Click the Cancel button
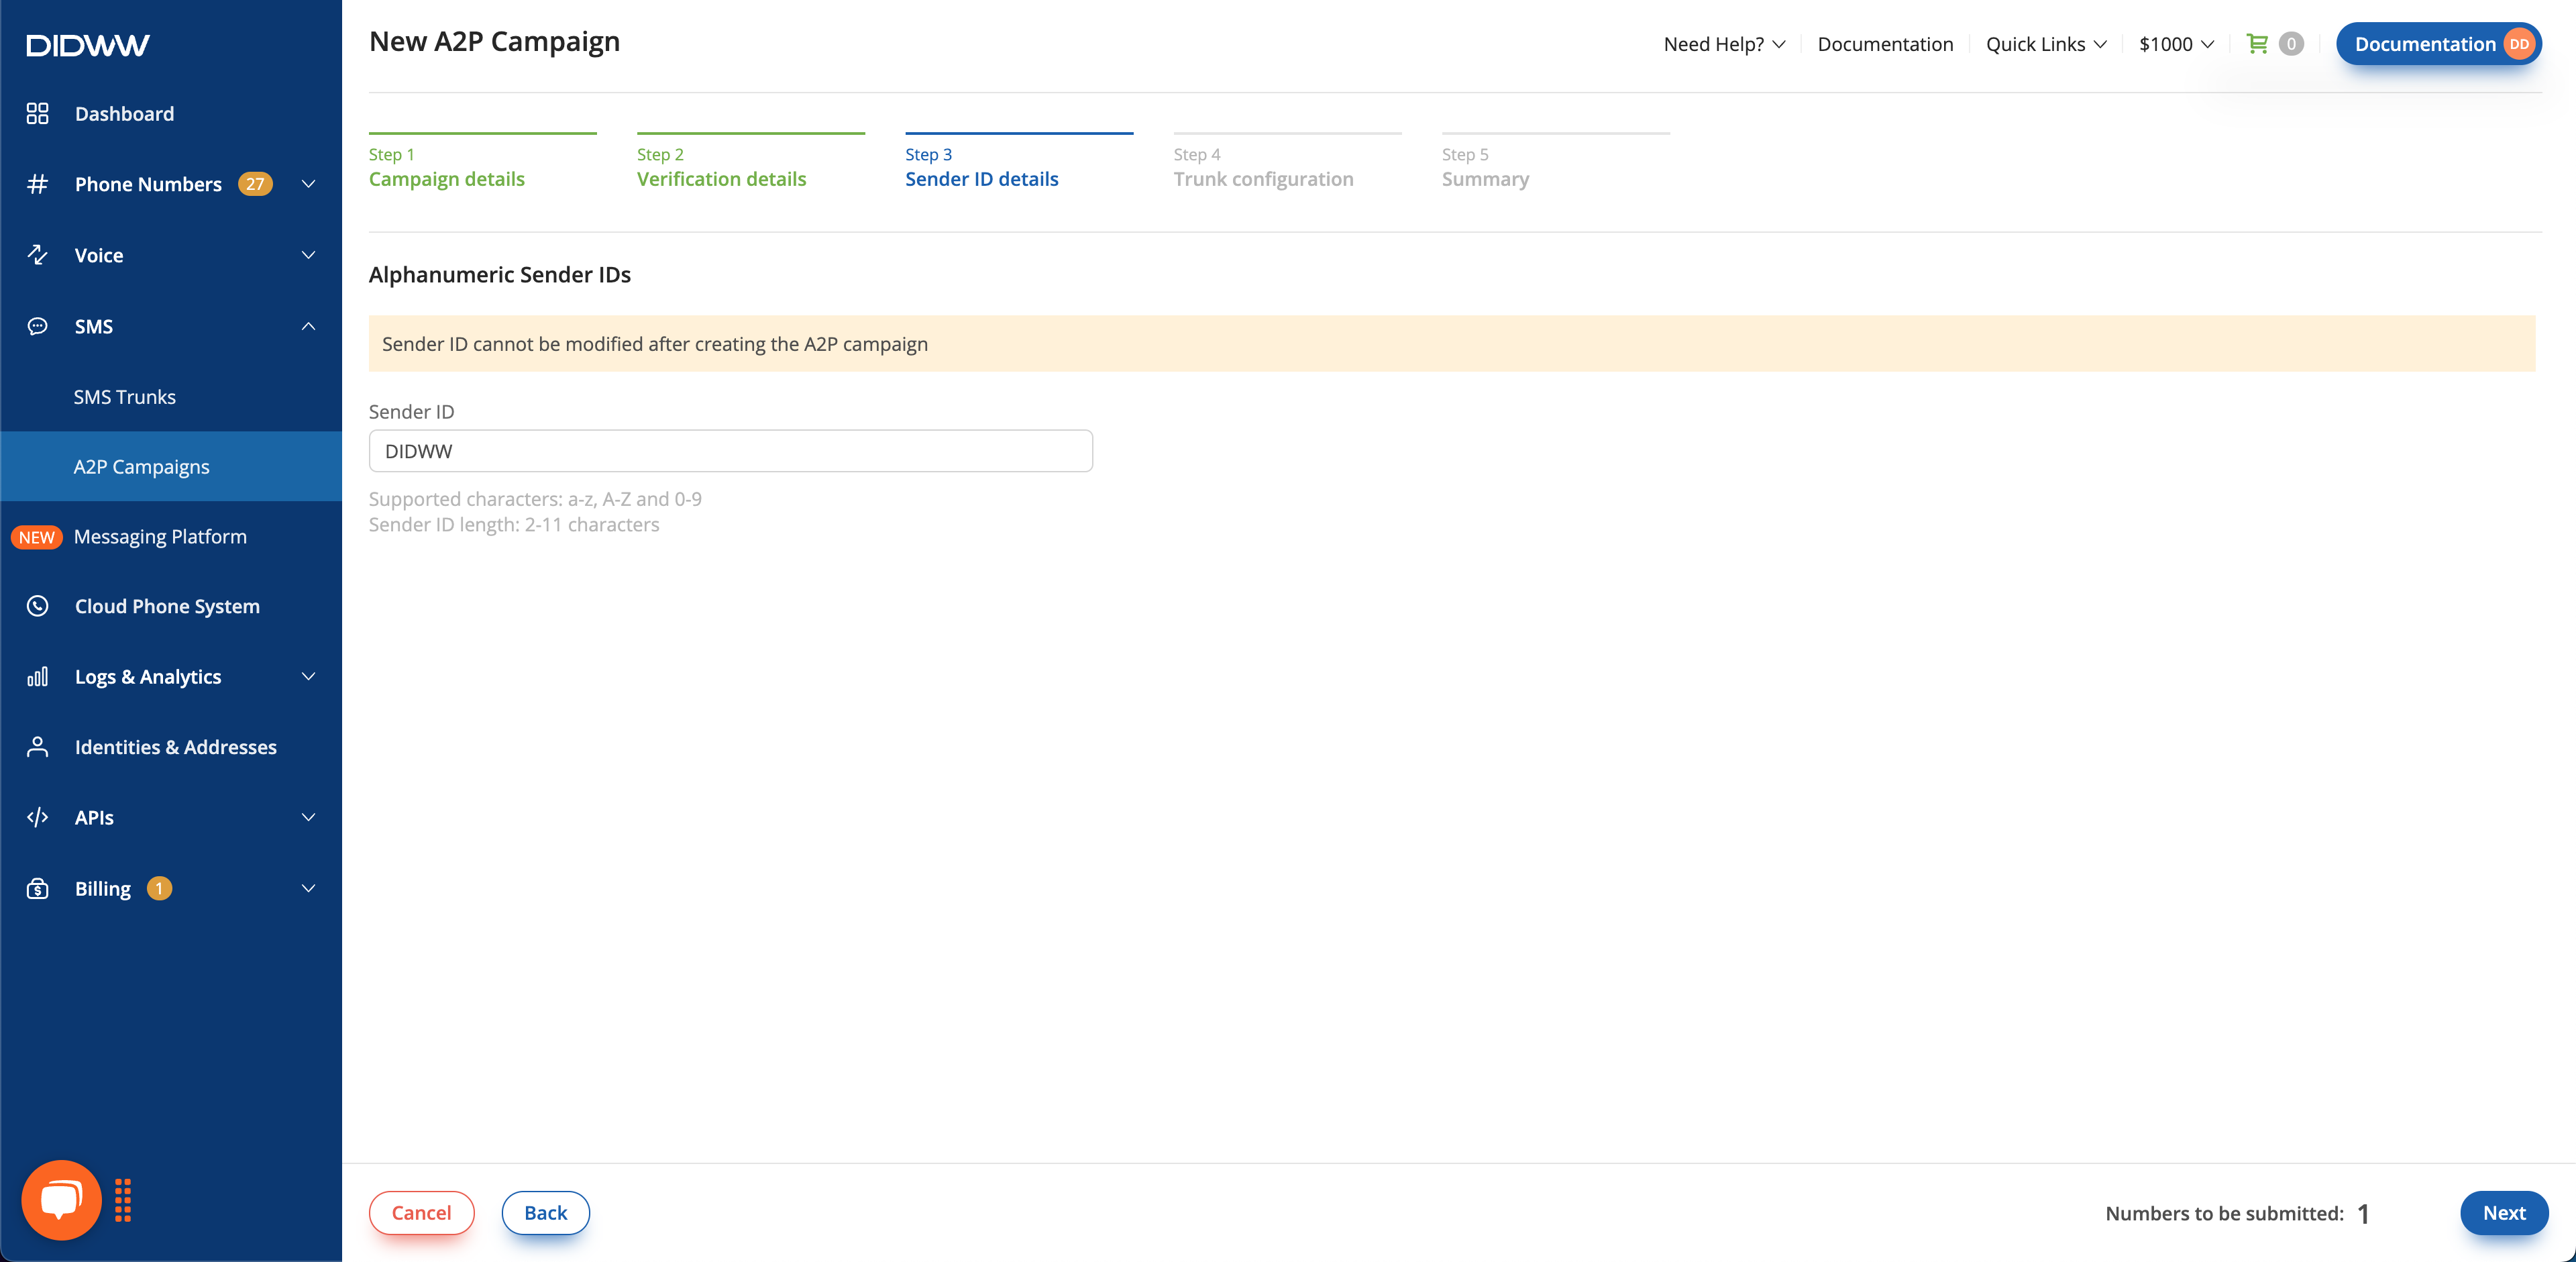Viewport: 2576px width, 1262px height. (421, 1213)
